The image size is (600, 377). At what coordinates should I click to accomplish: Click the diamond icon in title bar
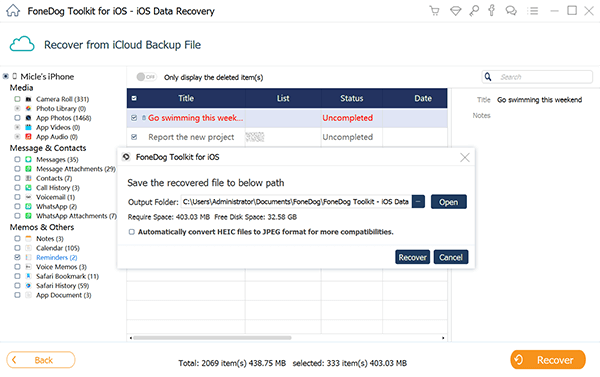(x=455, y=11)
